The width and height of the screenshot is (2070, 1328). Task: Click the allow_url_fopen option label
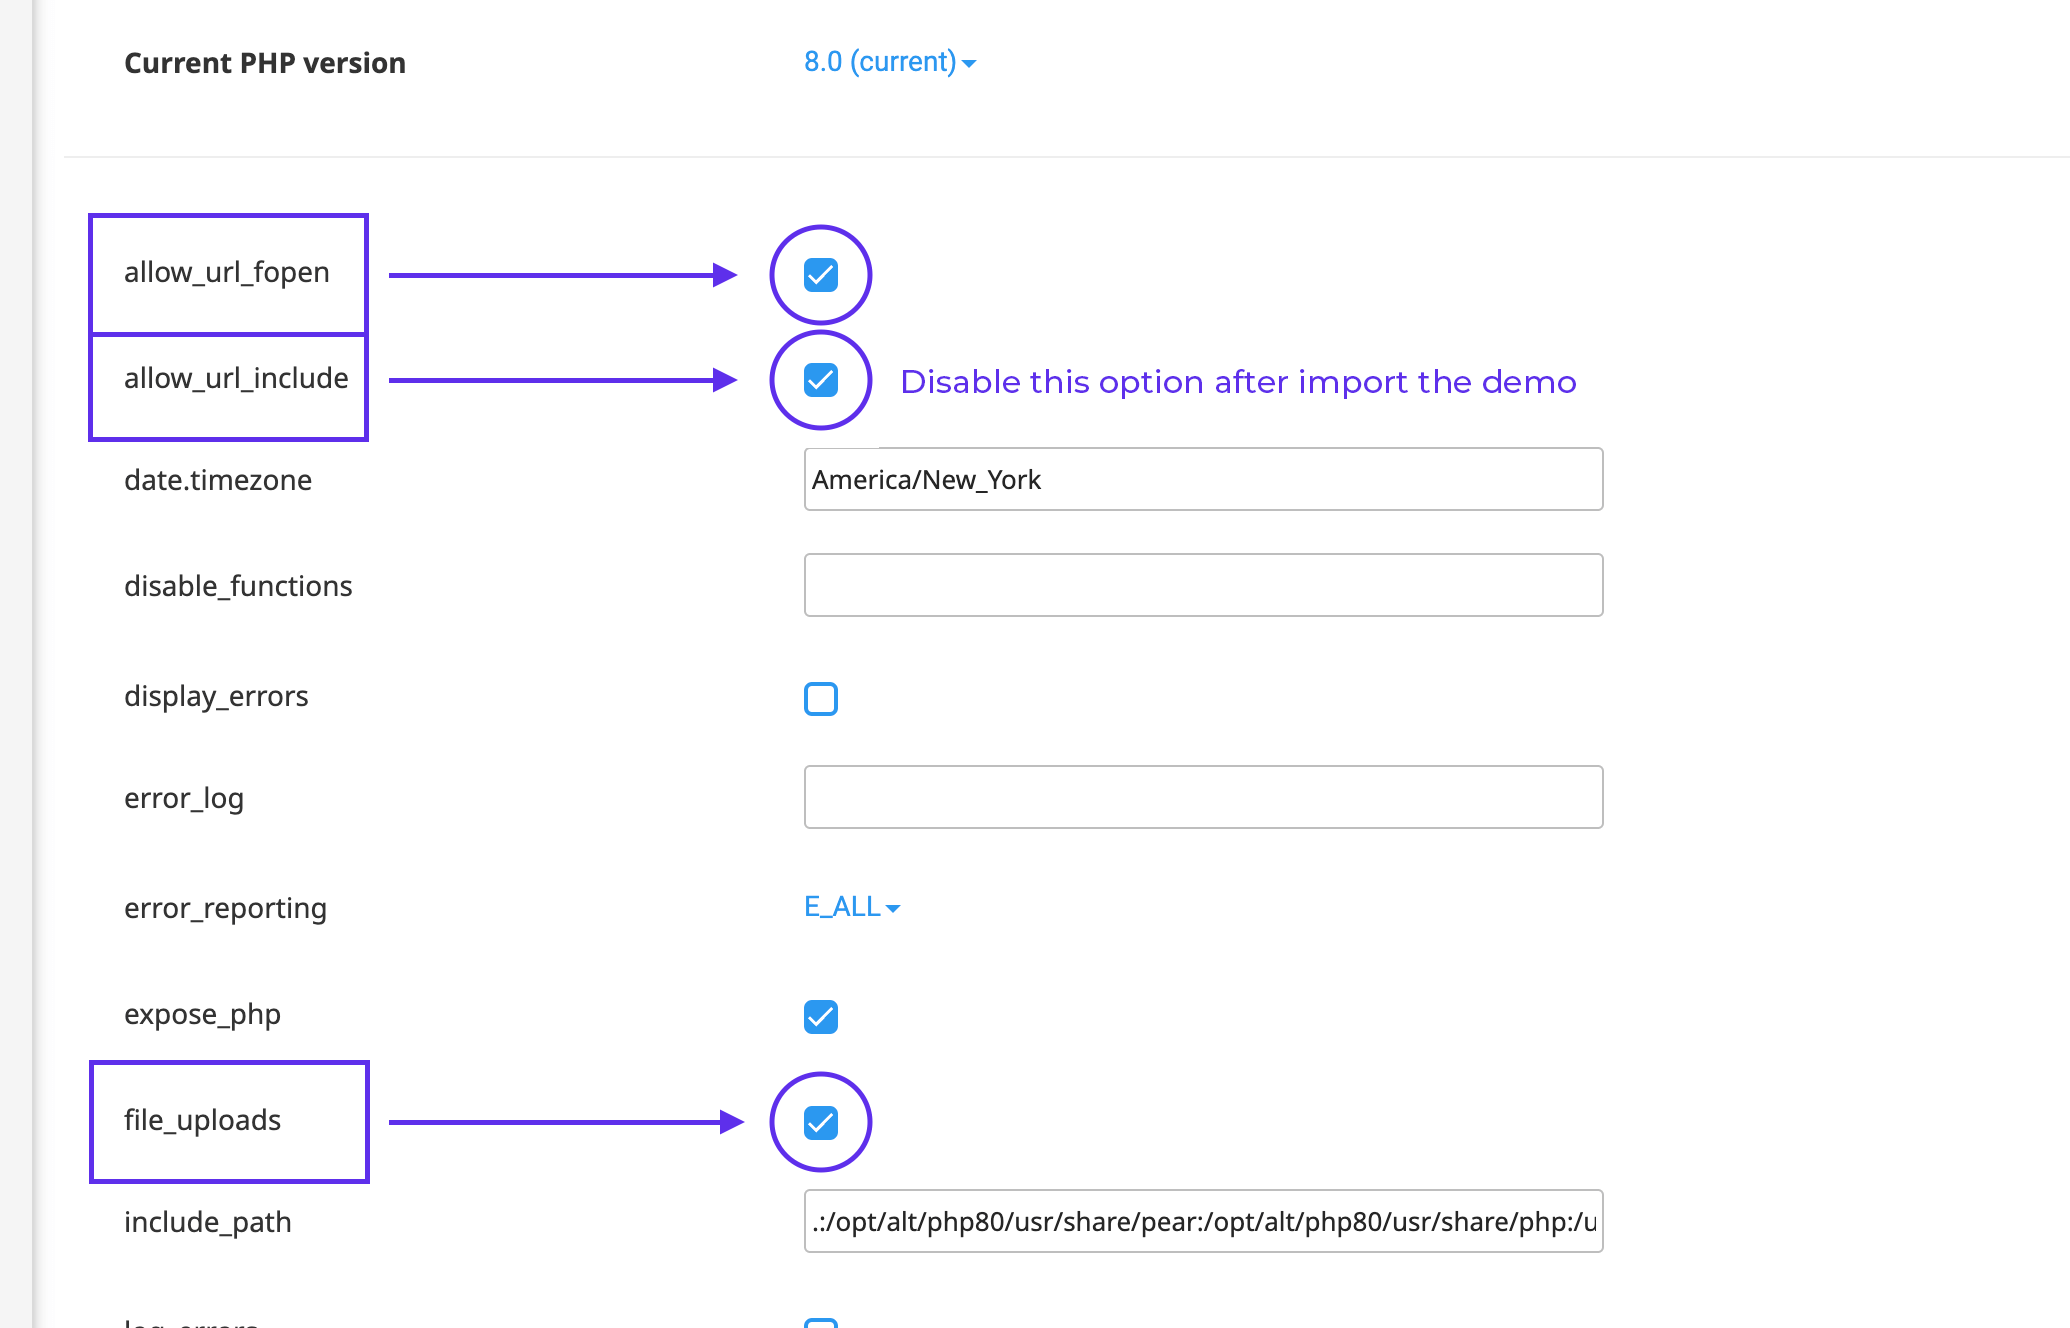tap(227, 273)
